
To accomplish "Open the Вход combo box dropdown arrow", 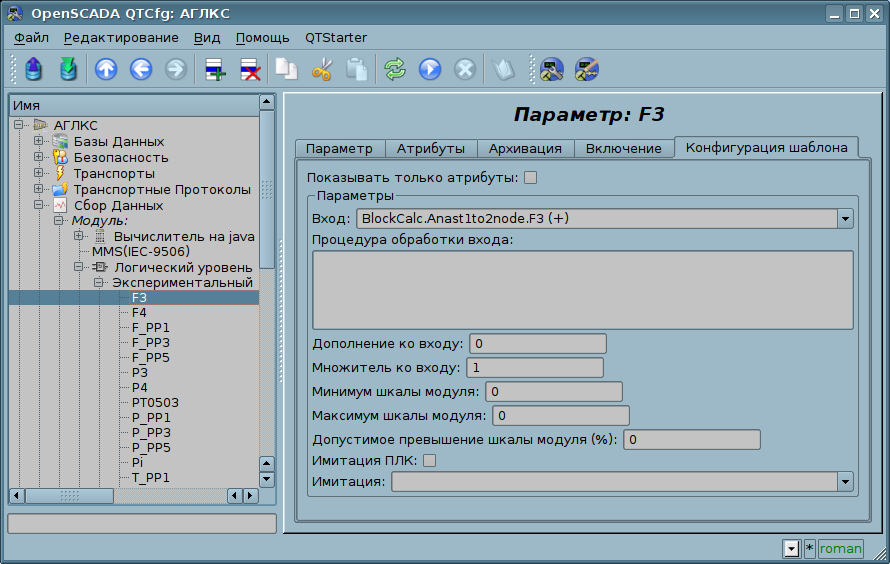I will click(845, 218).
